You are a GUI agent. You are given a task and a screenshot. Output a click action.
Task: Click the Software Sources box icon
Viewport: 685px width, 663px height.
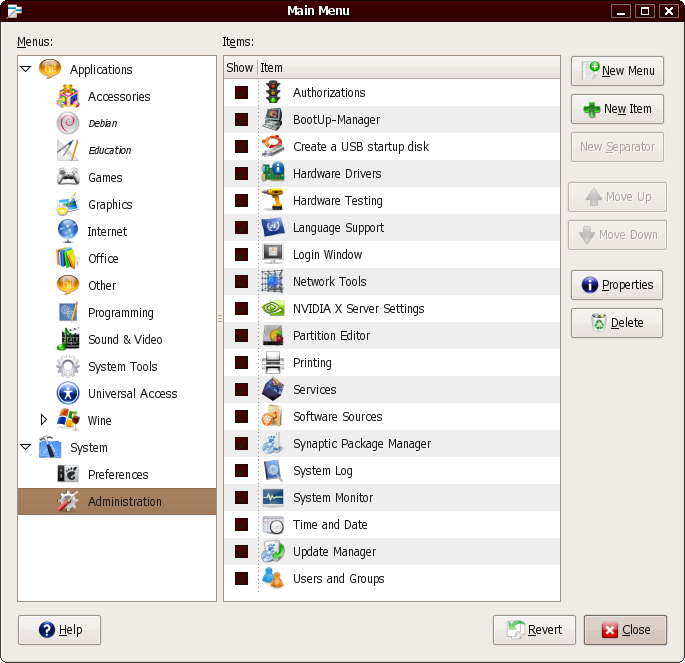[273, 416]
